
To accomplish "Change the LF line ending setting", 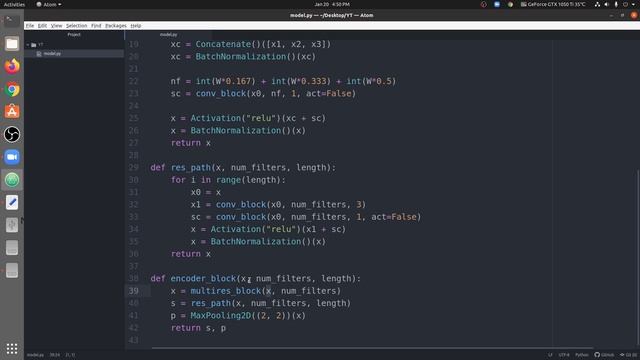I will click(550, 355).
